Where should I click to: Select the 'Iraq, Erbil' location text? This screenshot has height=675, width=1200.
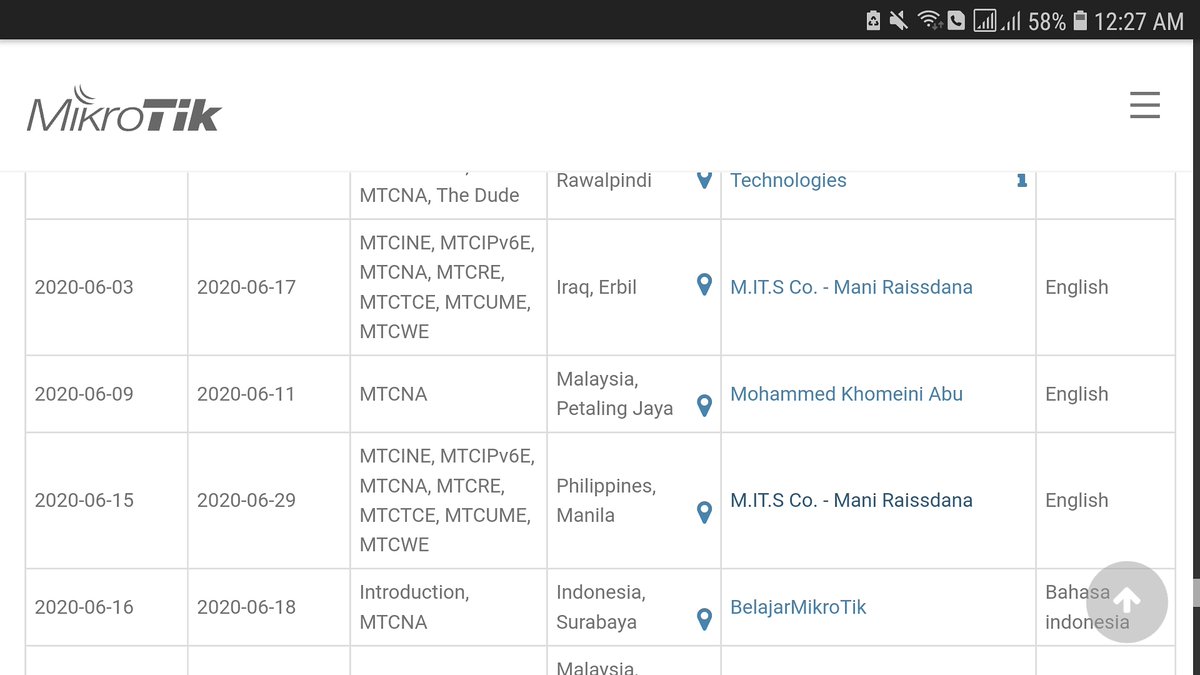point(596,287)
